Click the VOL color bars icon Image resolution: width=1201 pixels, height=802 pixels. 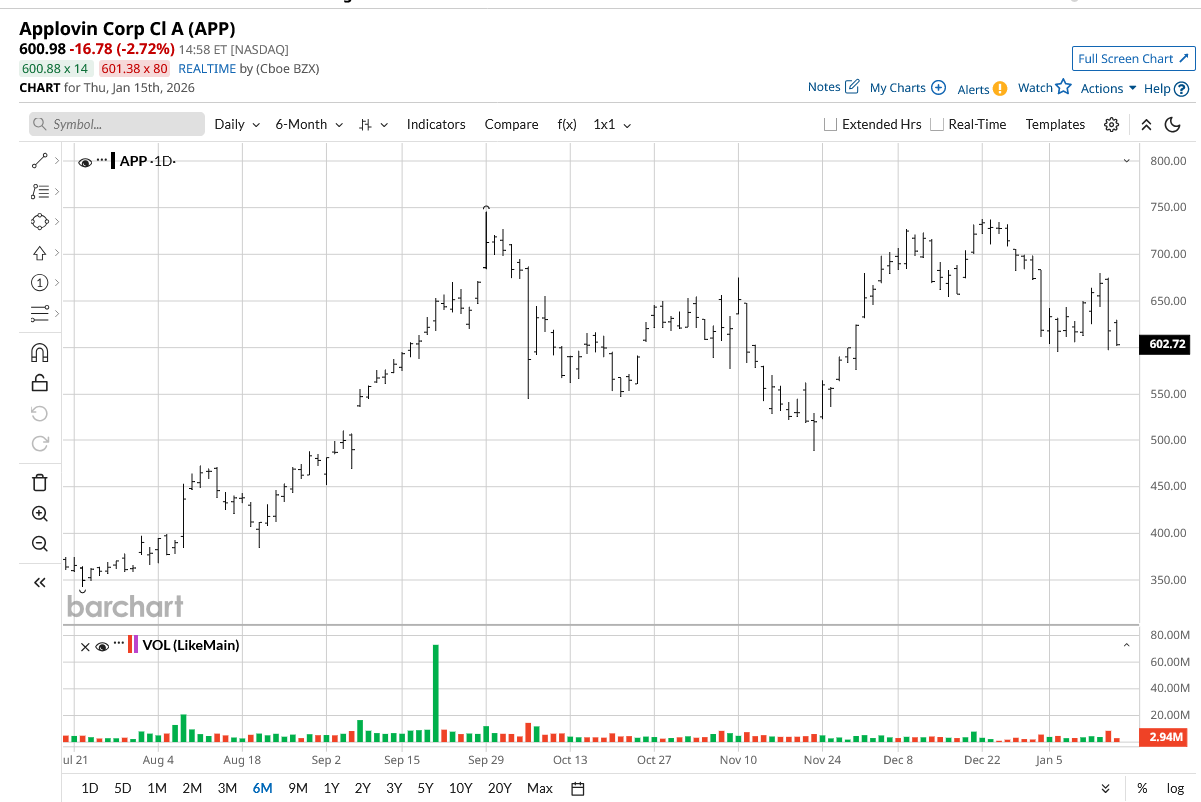(x=134, y=645)
